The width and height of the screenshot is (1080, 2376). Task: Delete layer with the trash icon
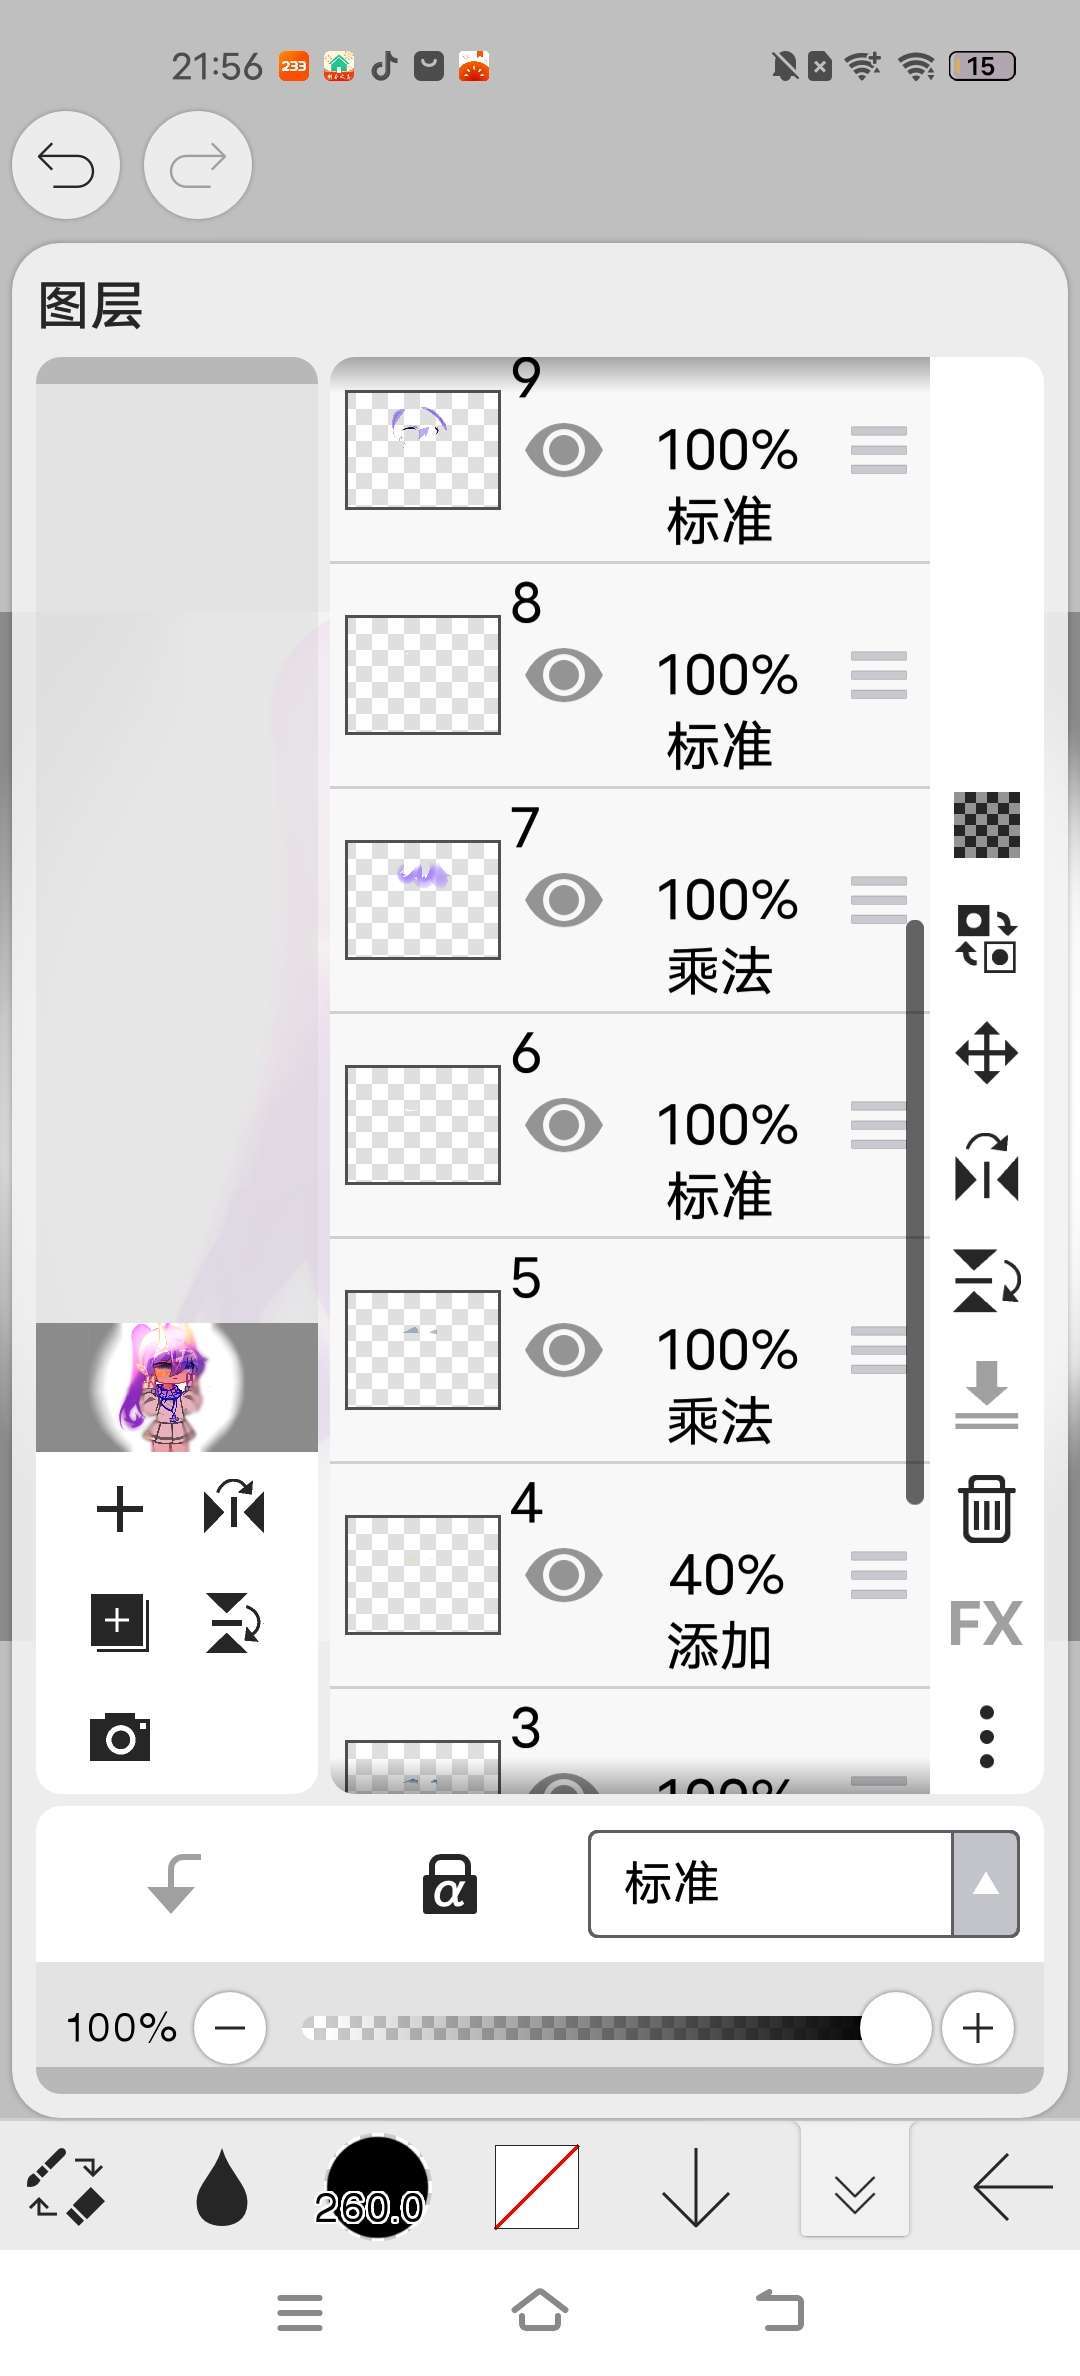point(986,1508)
